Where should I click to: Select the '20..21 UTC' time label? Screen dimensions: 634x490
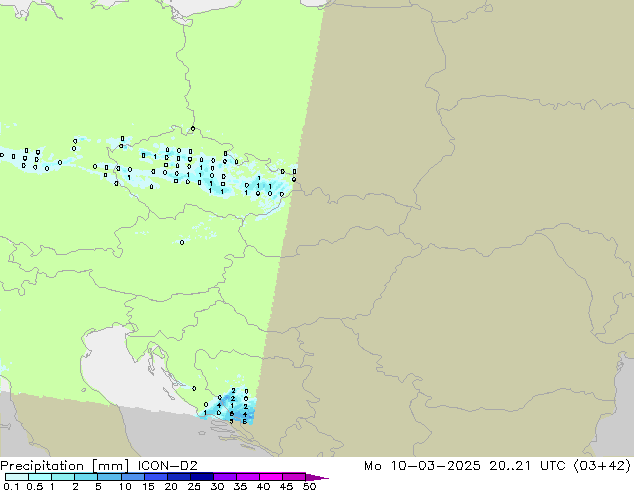point(527,465)
